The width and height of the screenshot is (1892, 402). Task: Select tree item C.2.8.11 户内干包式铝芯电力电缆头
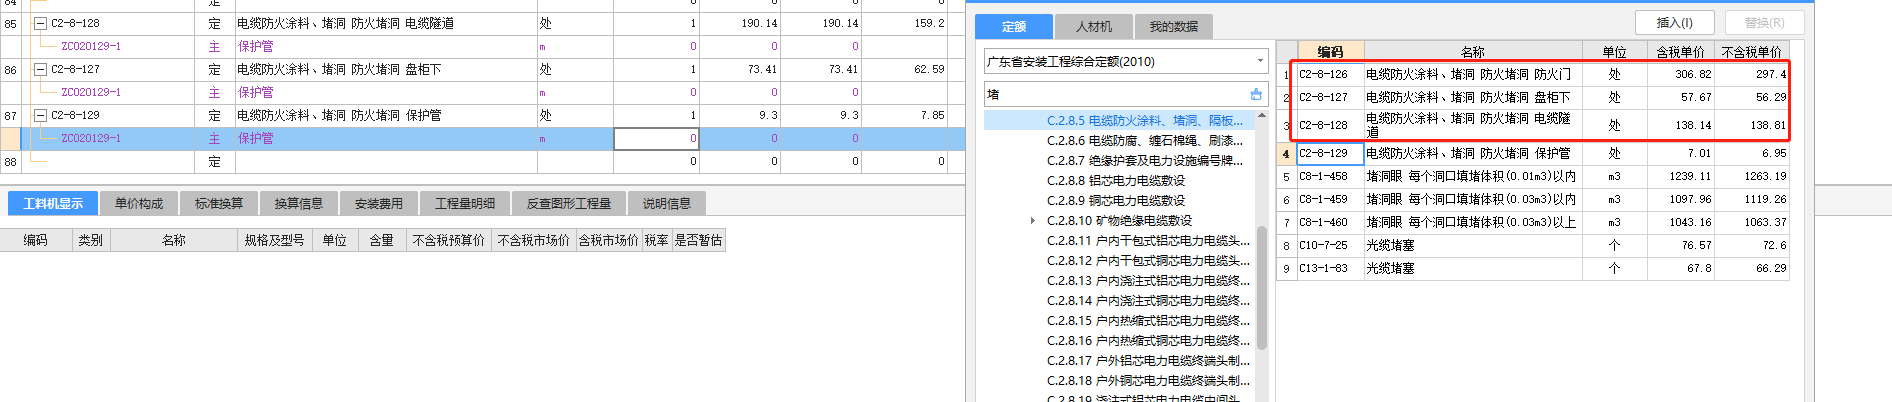click(1148, 240)
